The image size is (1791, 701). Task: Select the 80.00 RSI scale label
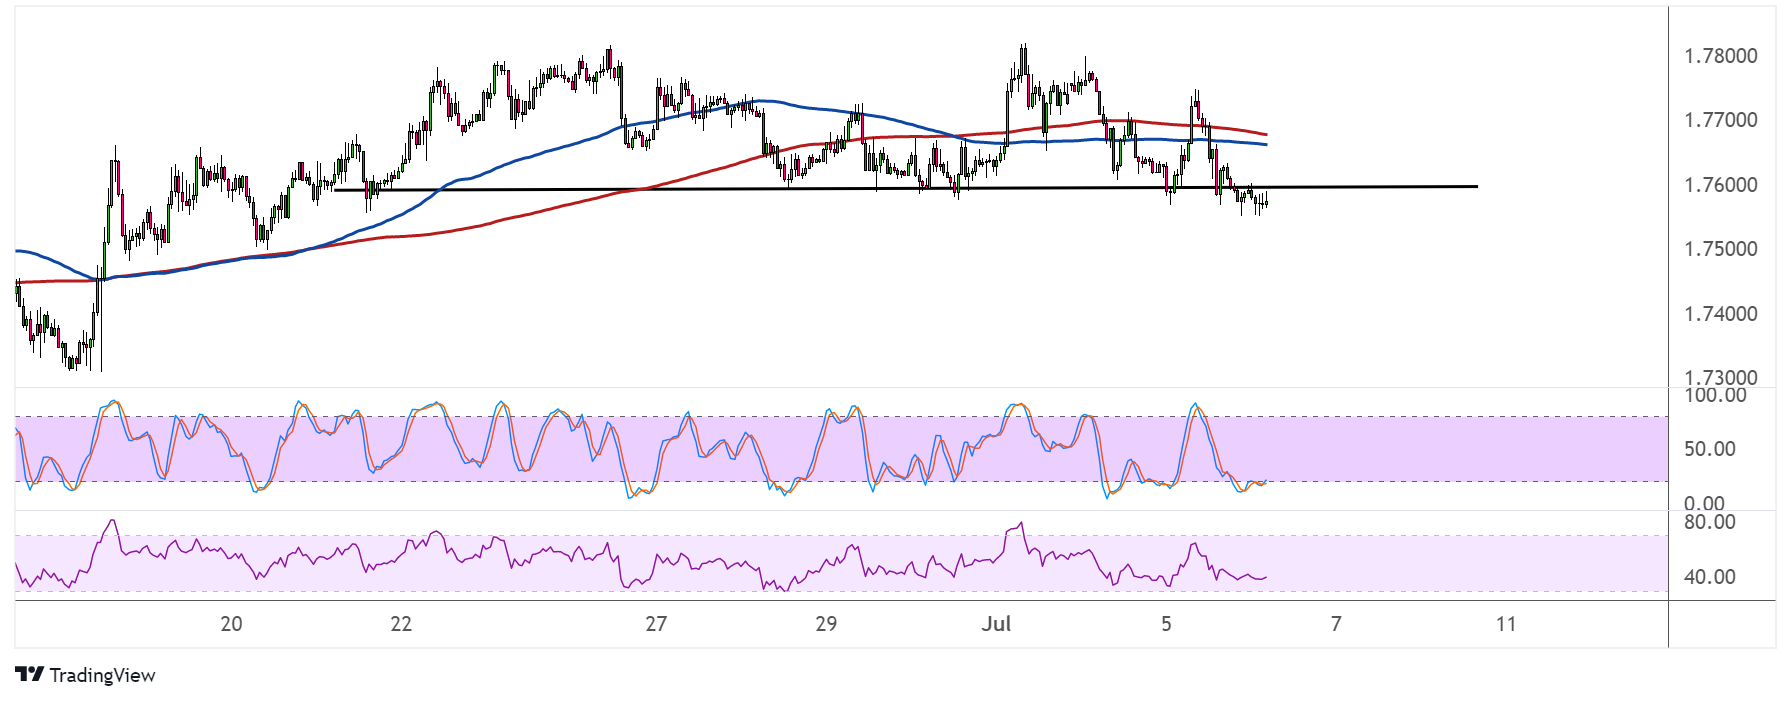click(x=1710, y=522)
